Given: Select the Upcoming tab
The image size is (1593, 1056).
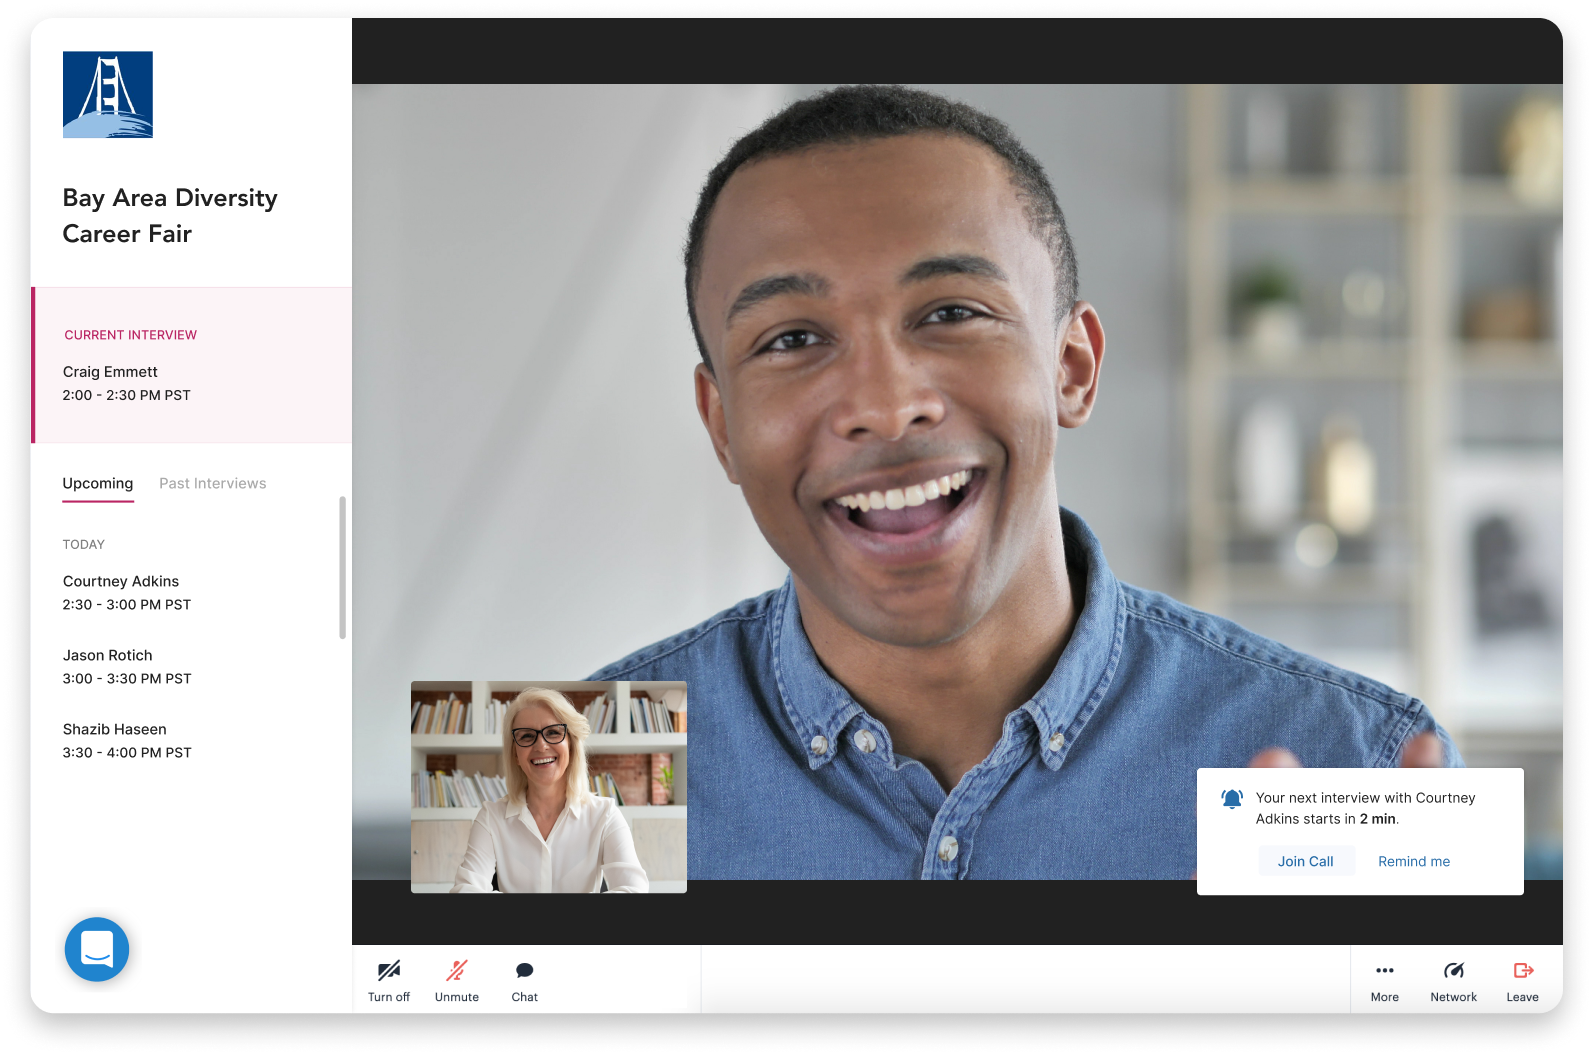Looking at the screenshot, I should pos(98,484).
